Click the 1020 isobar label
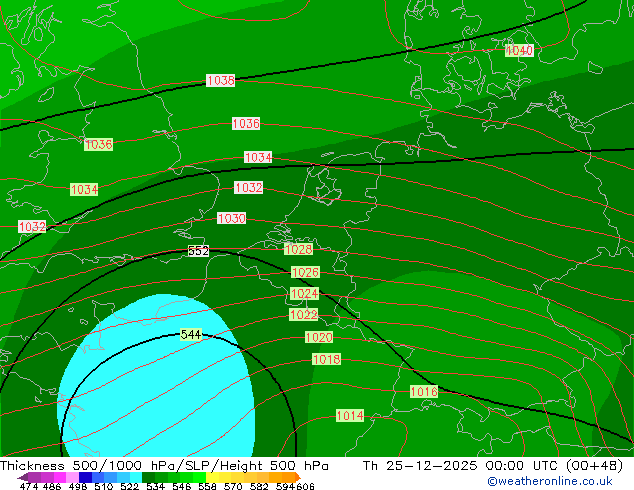This screenshot has height=490, width=634. (x=319, y=337)
